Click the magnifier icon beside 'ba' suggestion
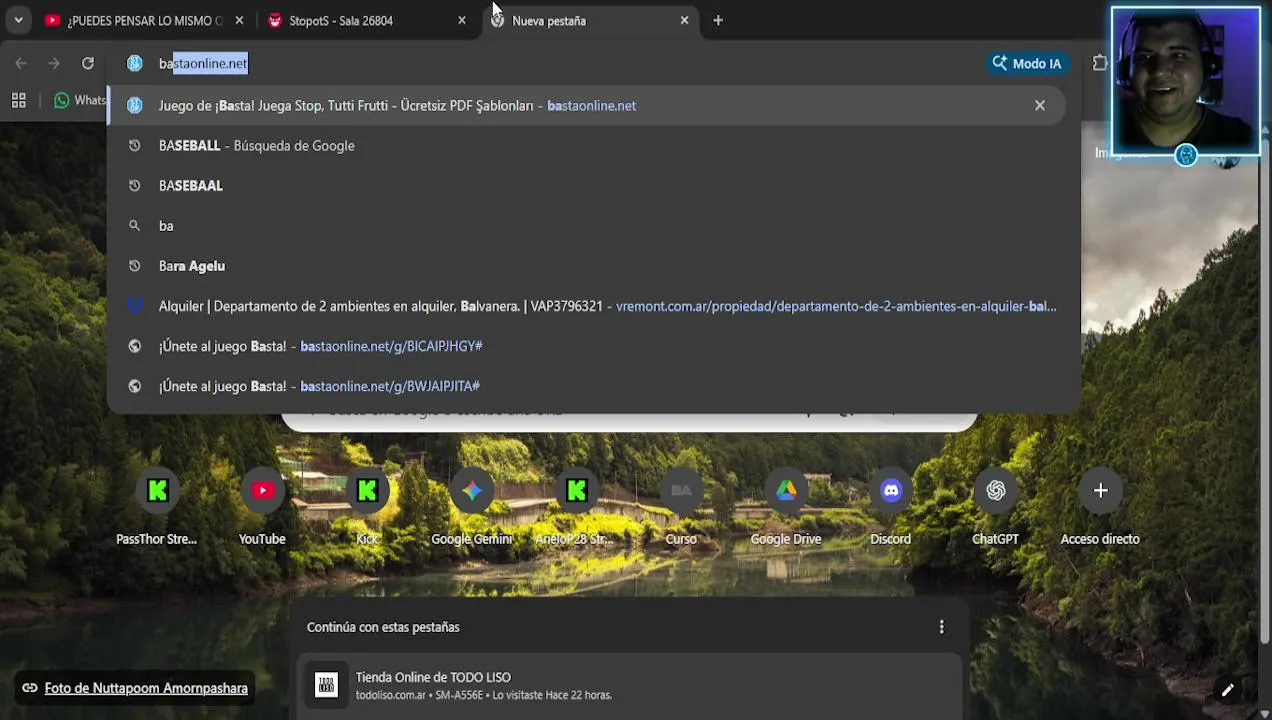The width and height of the screenshot is (1272, 720). click(x=135, y=226)
